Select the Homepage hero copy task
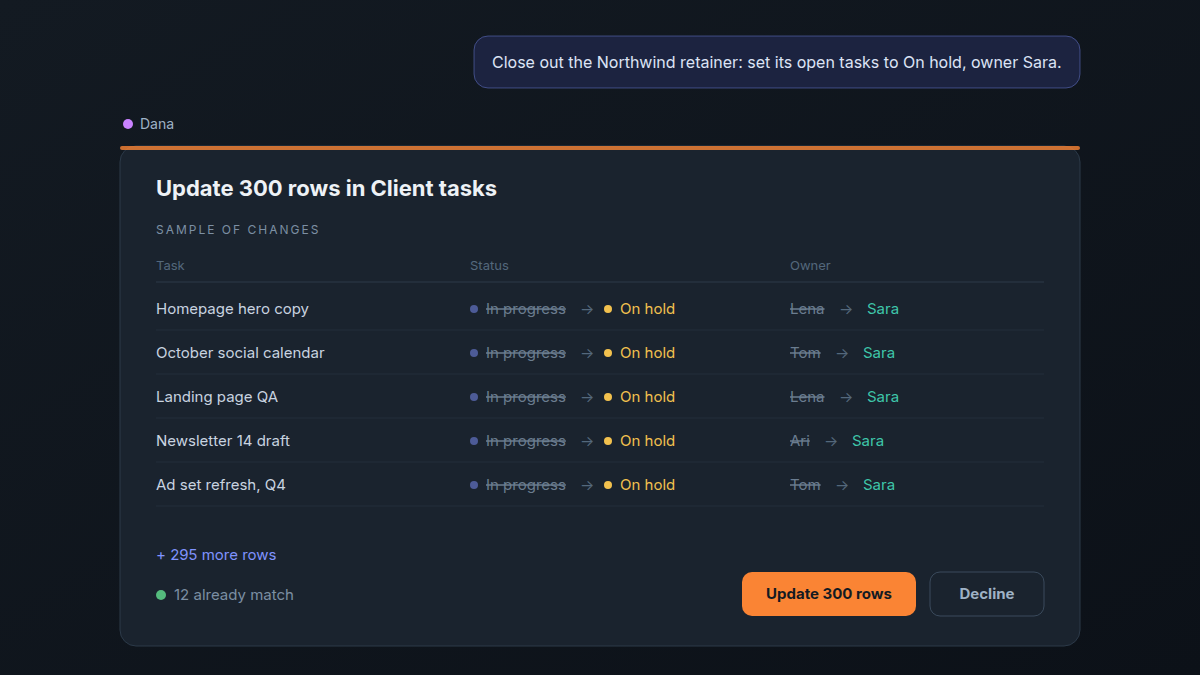The image size is (1200, 675). tap(232, 309)
